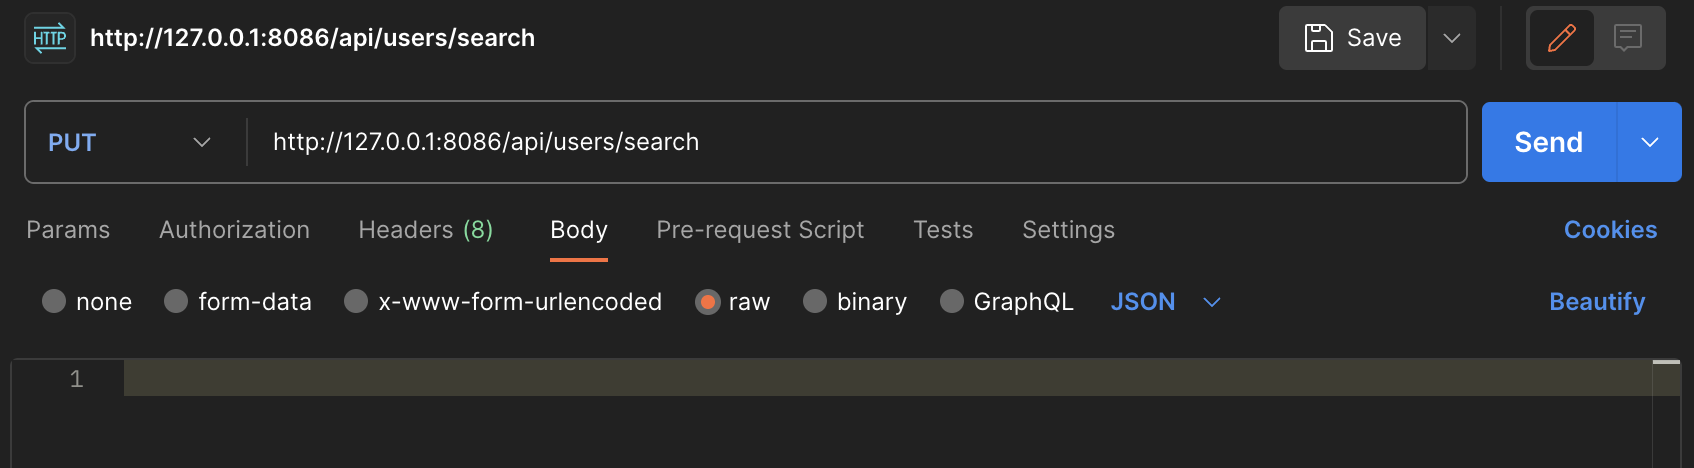This screenshot has width=1694, height=468.
Task: Open the PUT method dropdown
Action: (130, 142)
